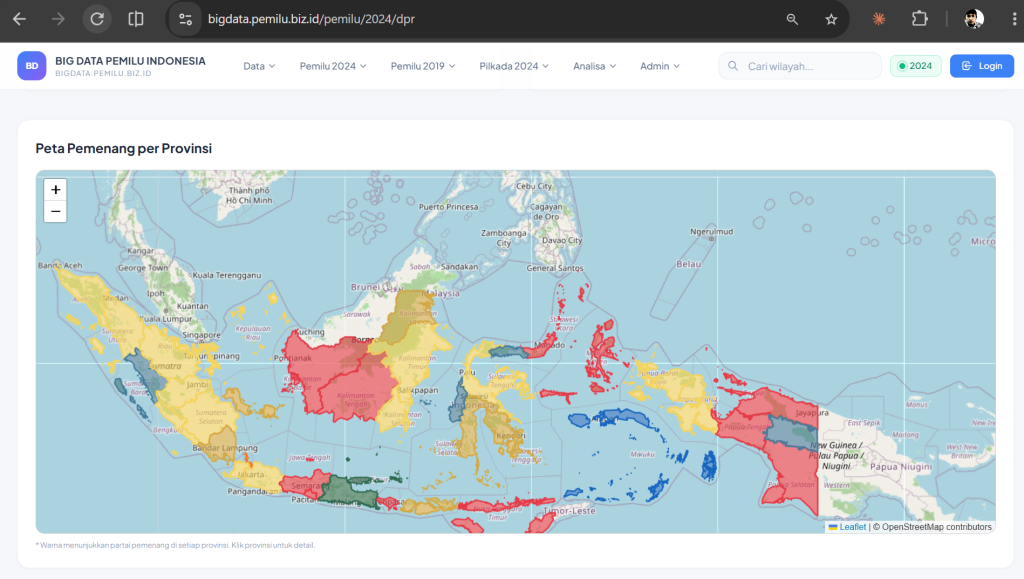Open the browser side panel icon

[x=136, y=19]
